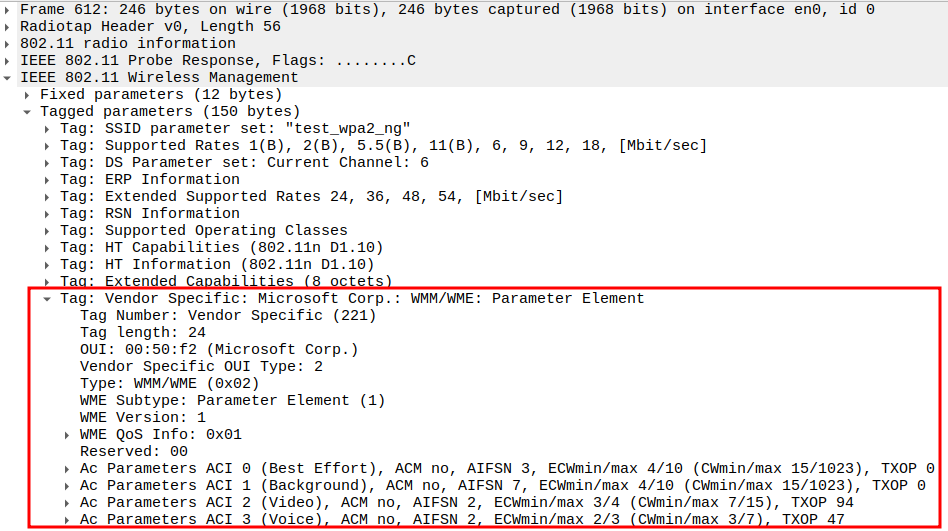Screen dimensions: 948x531
Task: Expand Ac Parameters ACI 0 Best Effort
Action: coord(67,468)
